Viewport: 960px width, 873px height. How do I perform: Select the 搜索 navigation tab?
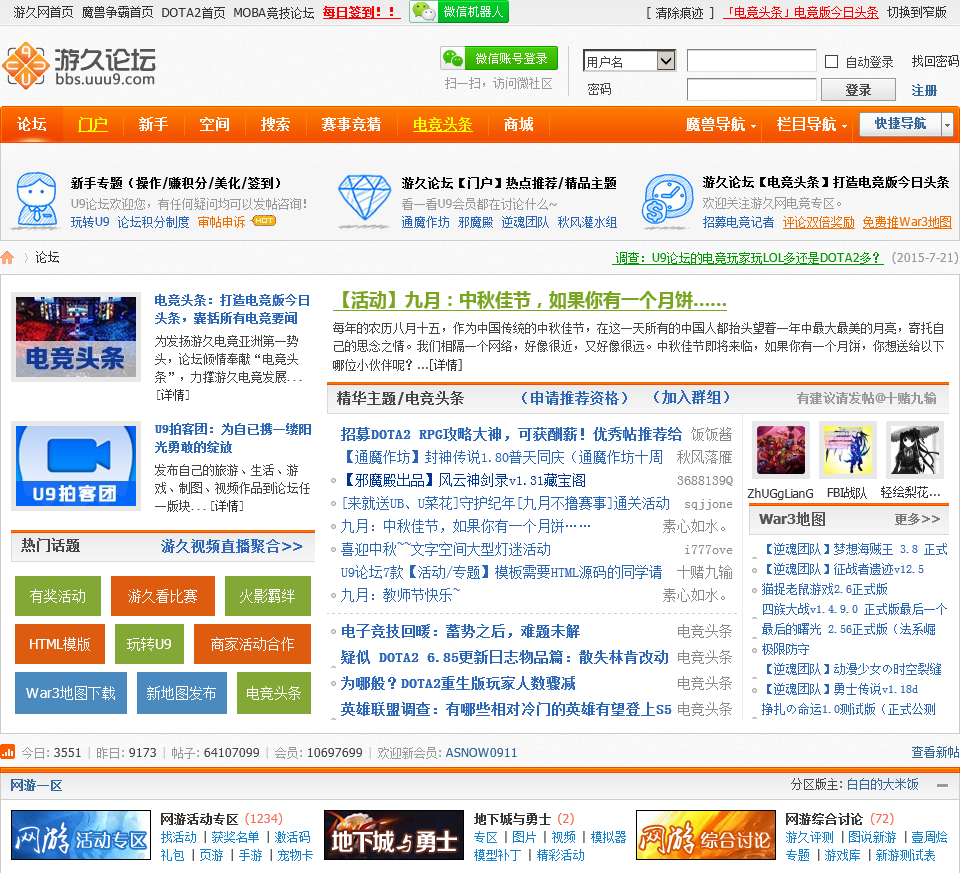[276, 125]
